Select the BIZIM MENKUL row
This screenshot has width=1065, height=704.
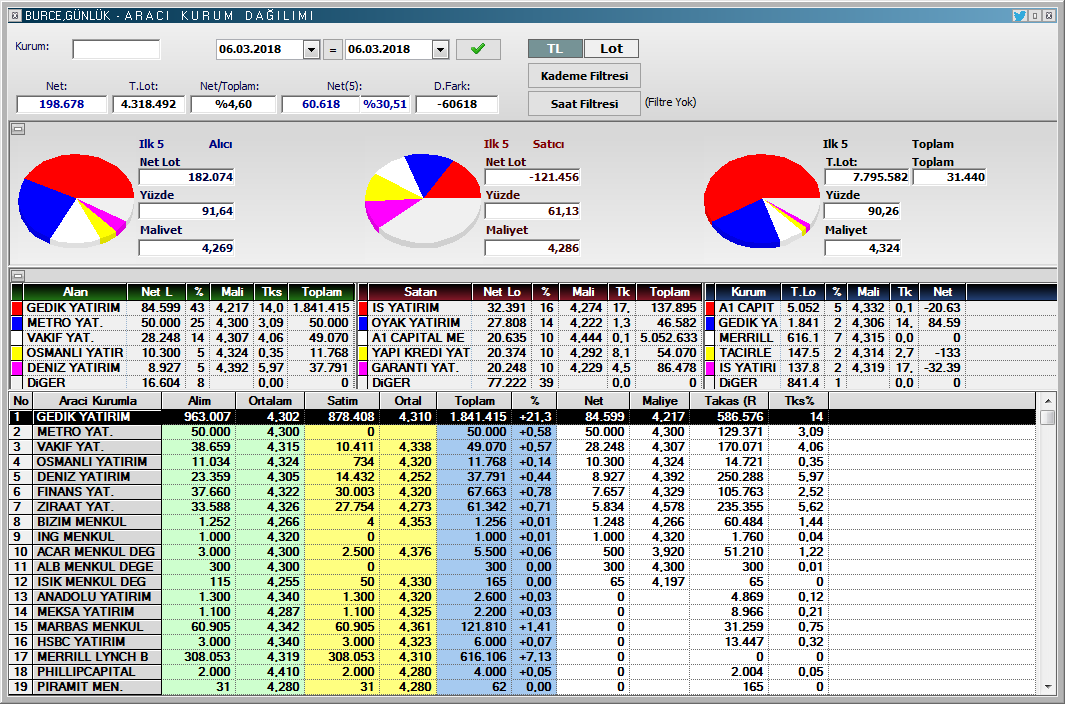point(521,521)
